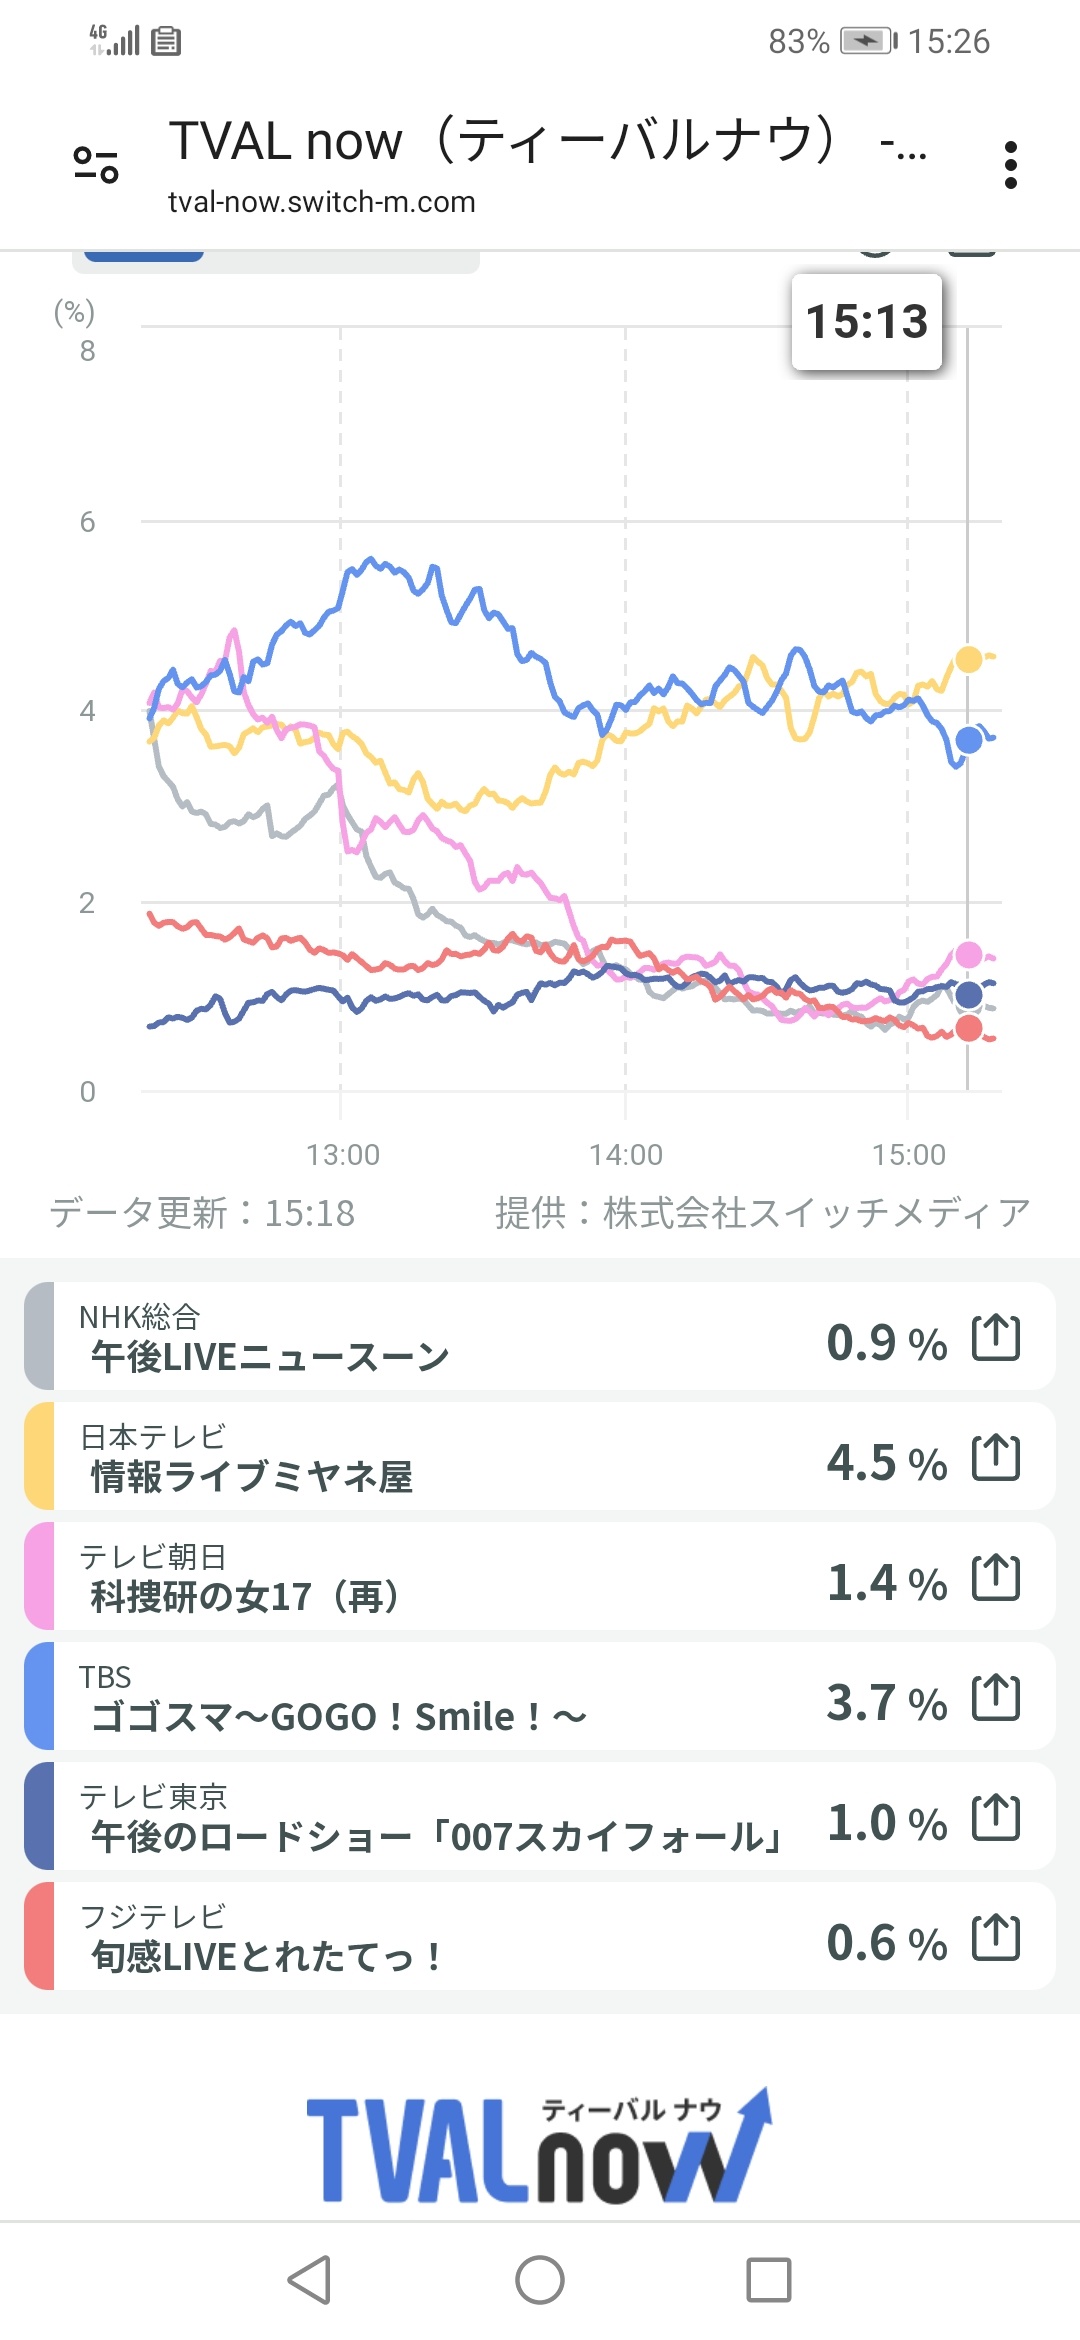The width and height of the screenshot is (1080, 2340).
Task: Tap share icon for TBS row
Action: click(x=996, y=1698)
